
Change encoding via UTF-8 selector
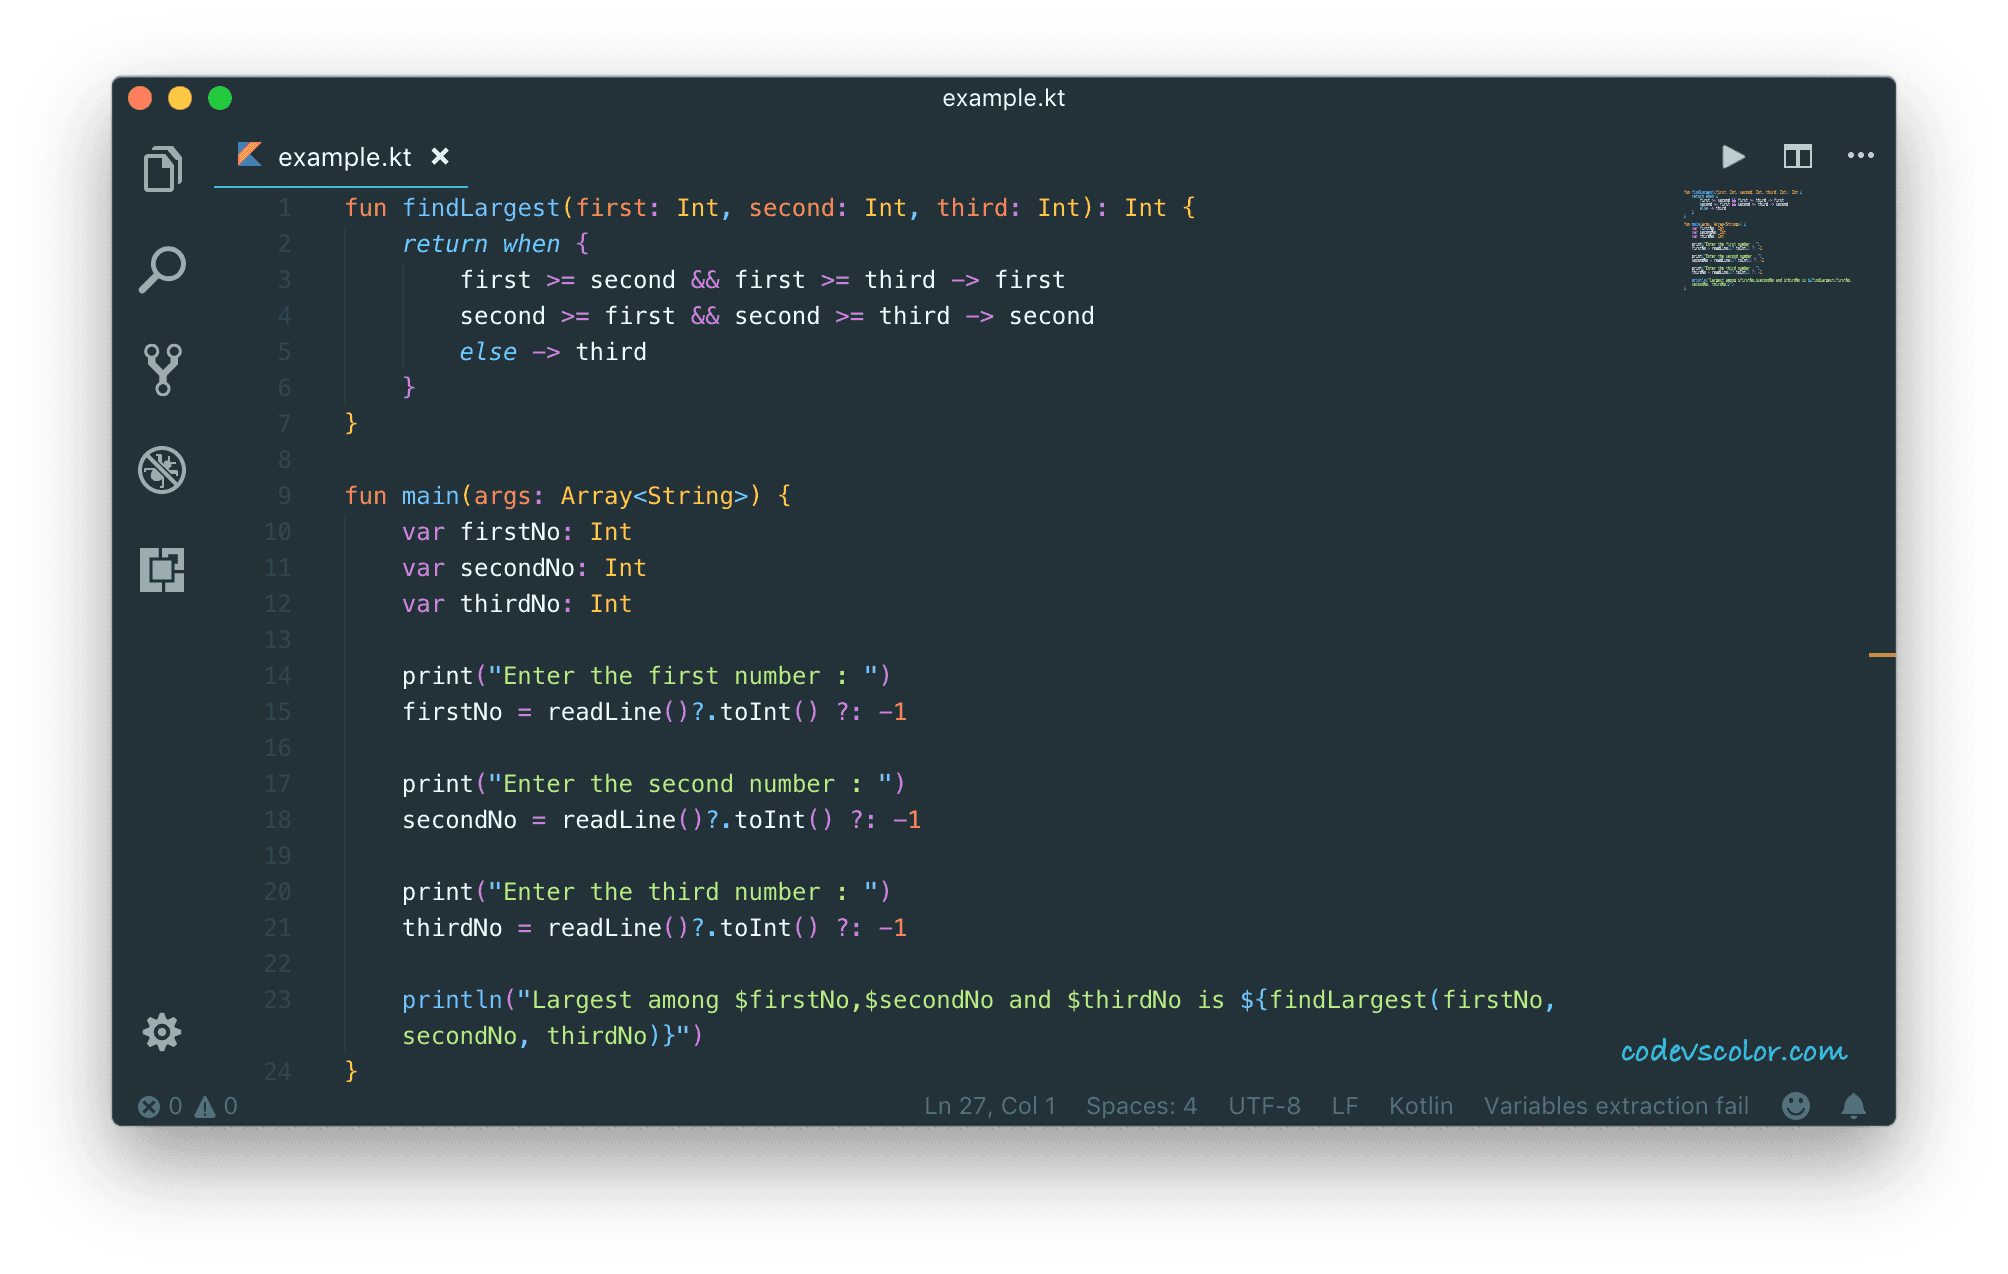1263,1105
